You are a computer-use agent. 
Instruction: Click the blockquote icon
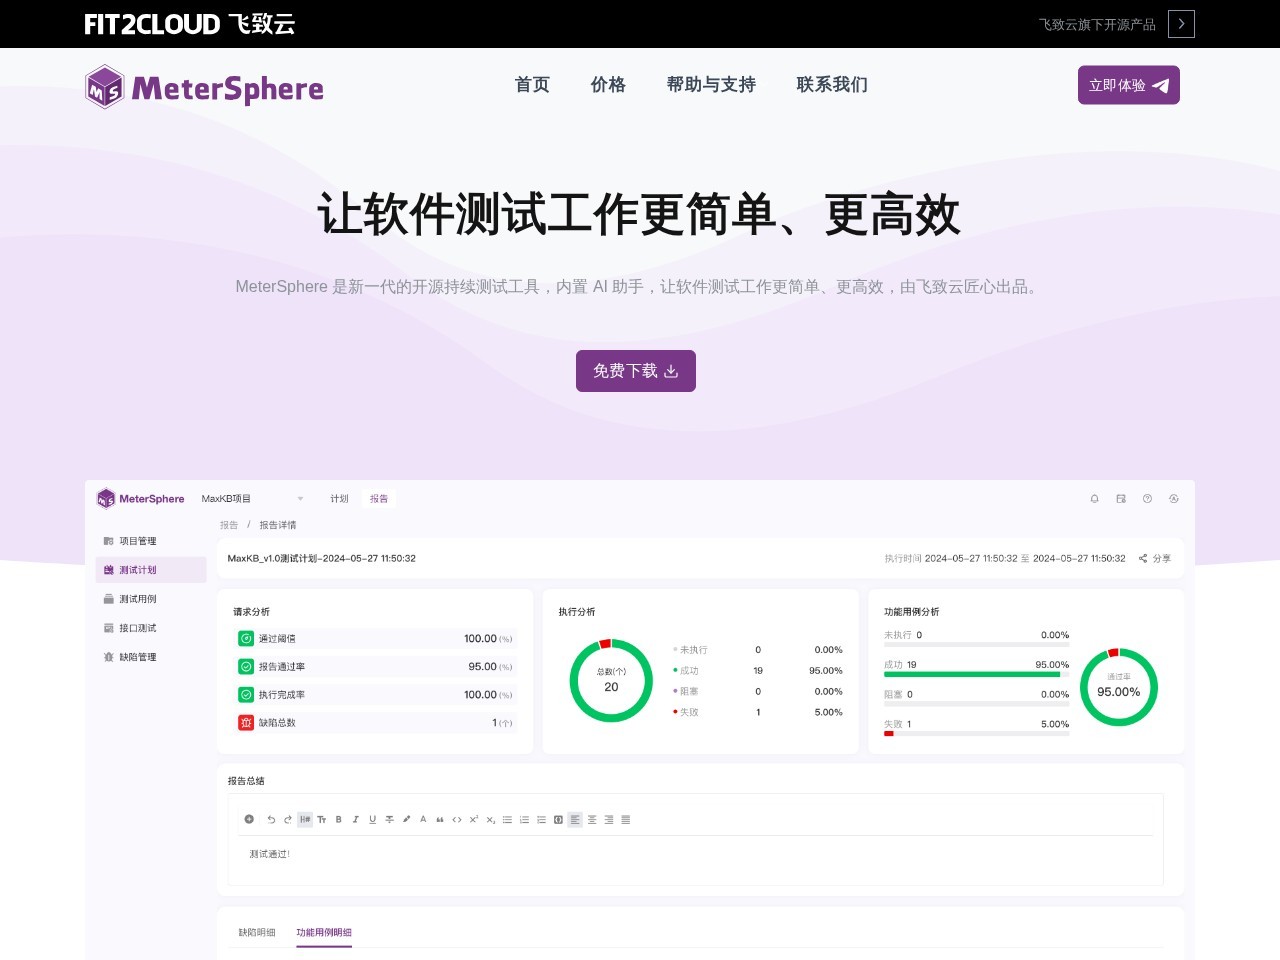[440, 819]
